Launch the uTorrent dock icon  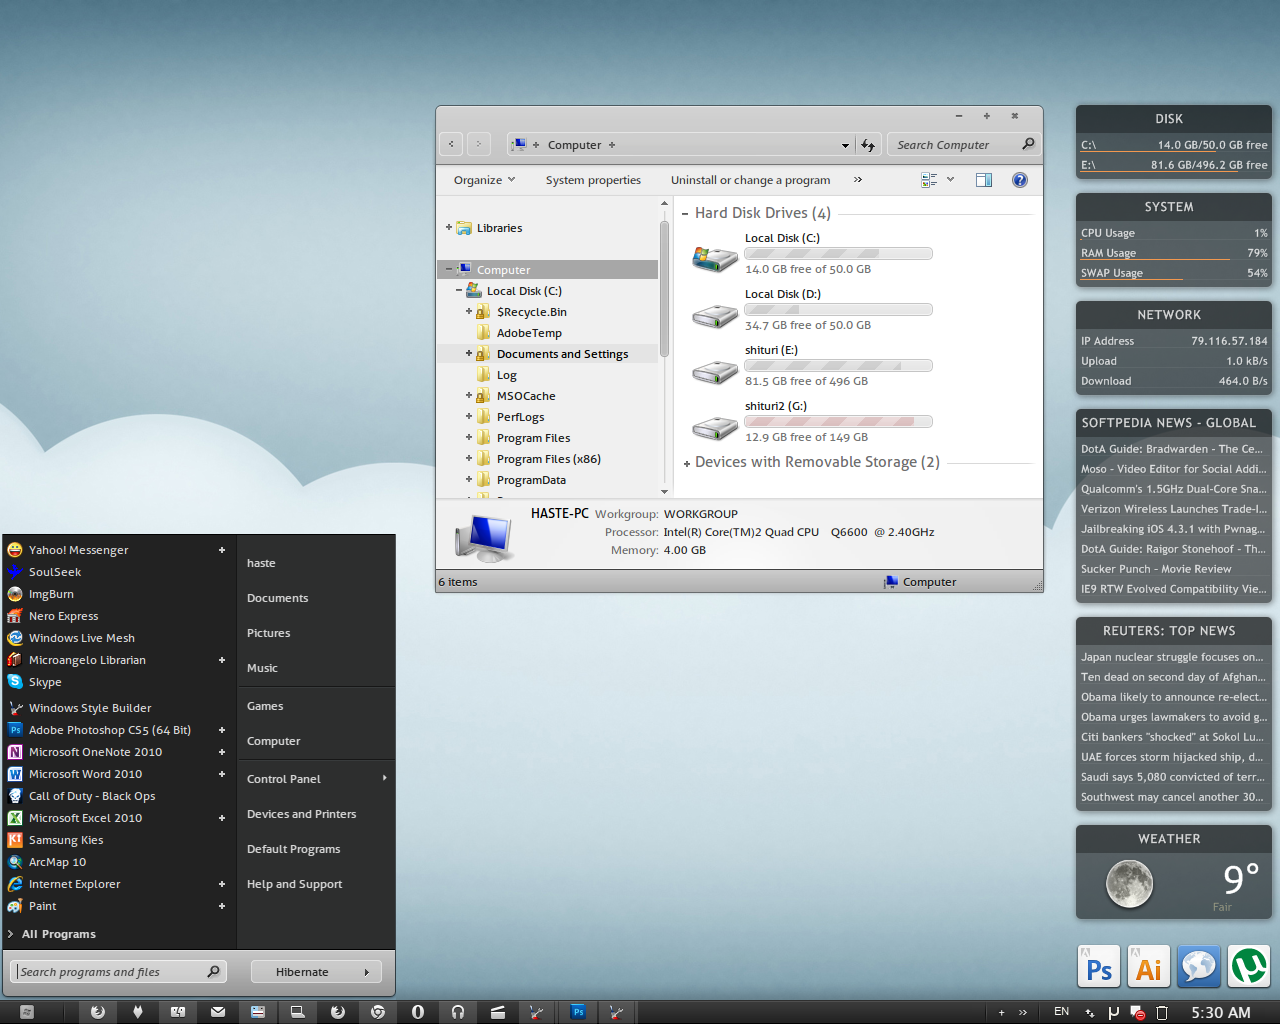1249,967
